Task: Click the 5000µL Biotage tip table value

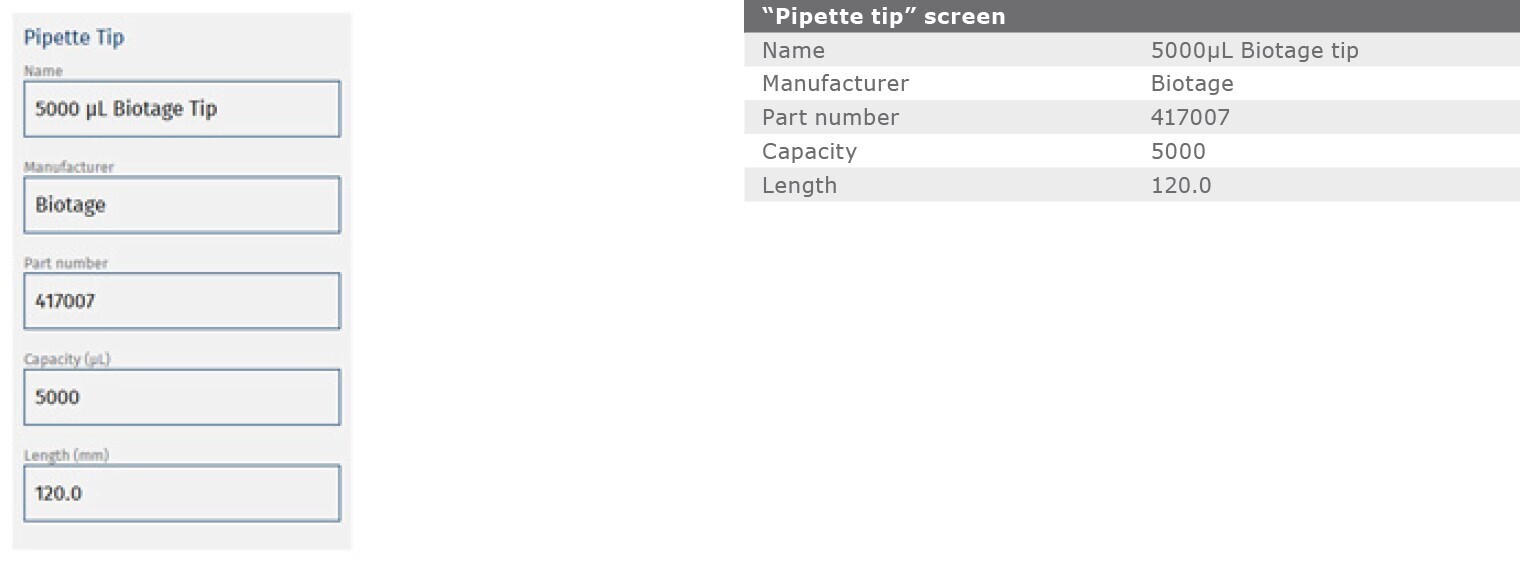Action: [1254, 50]
